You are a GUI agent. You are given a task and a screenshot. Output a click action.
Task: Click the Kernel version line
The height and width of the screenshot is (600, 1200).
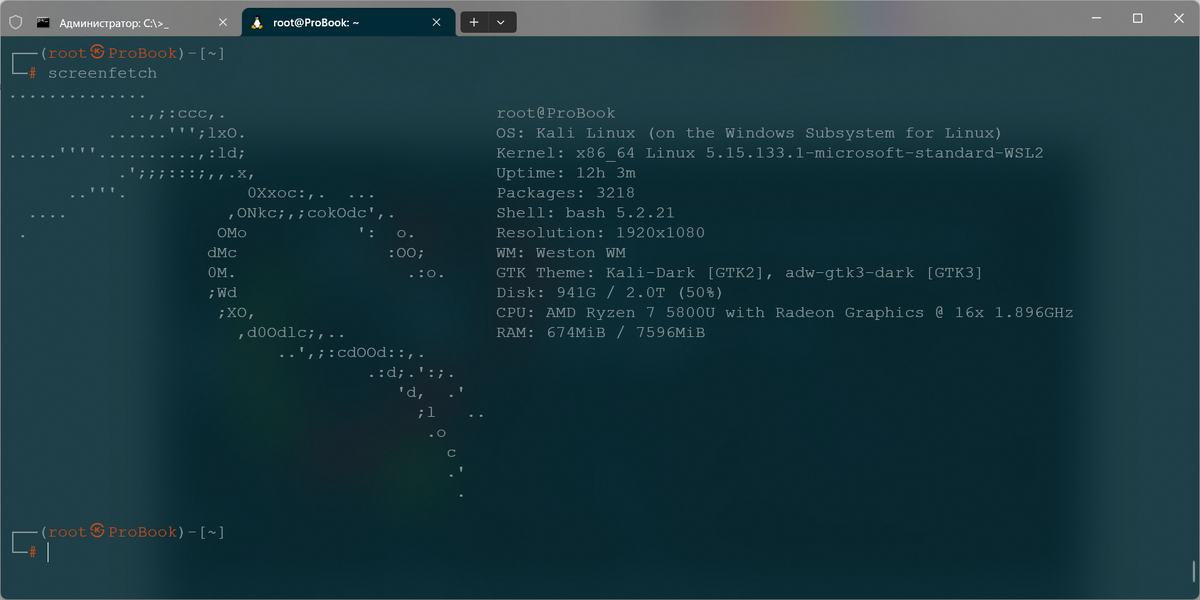(770, 153)
